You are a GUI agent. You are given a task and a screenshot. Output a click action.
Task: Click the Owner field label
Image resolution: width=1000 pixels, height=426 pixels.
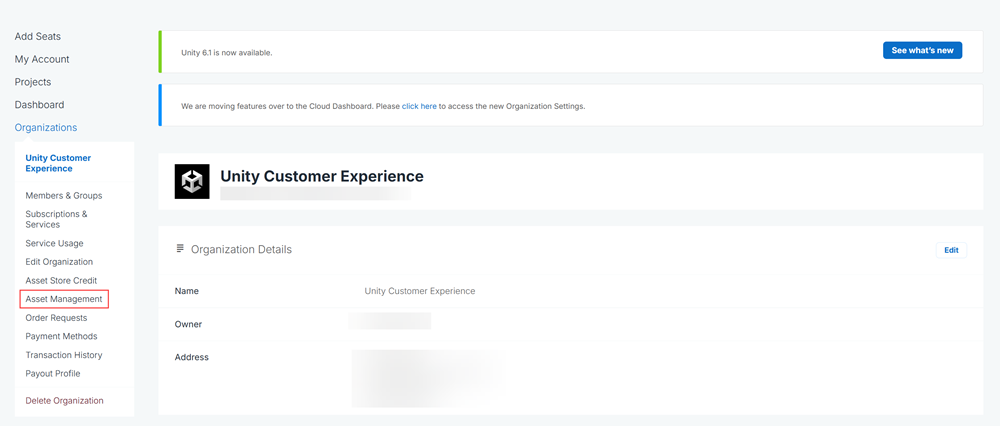188,324
